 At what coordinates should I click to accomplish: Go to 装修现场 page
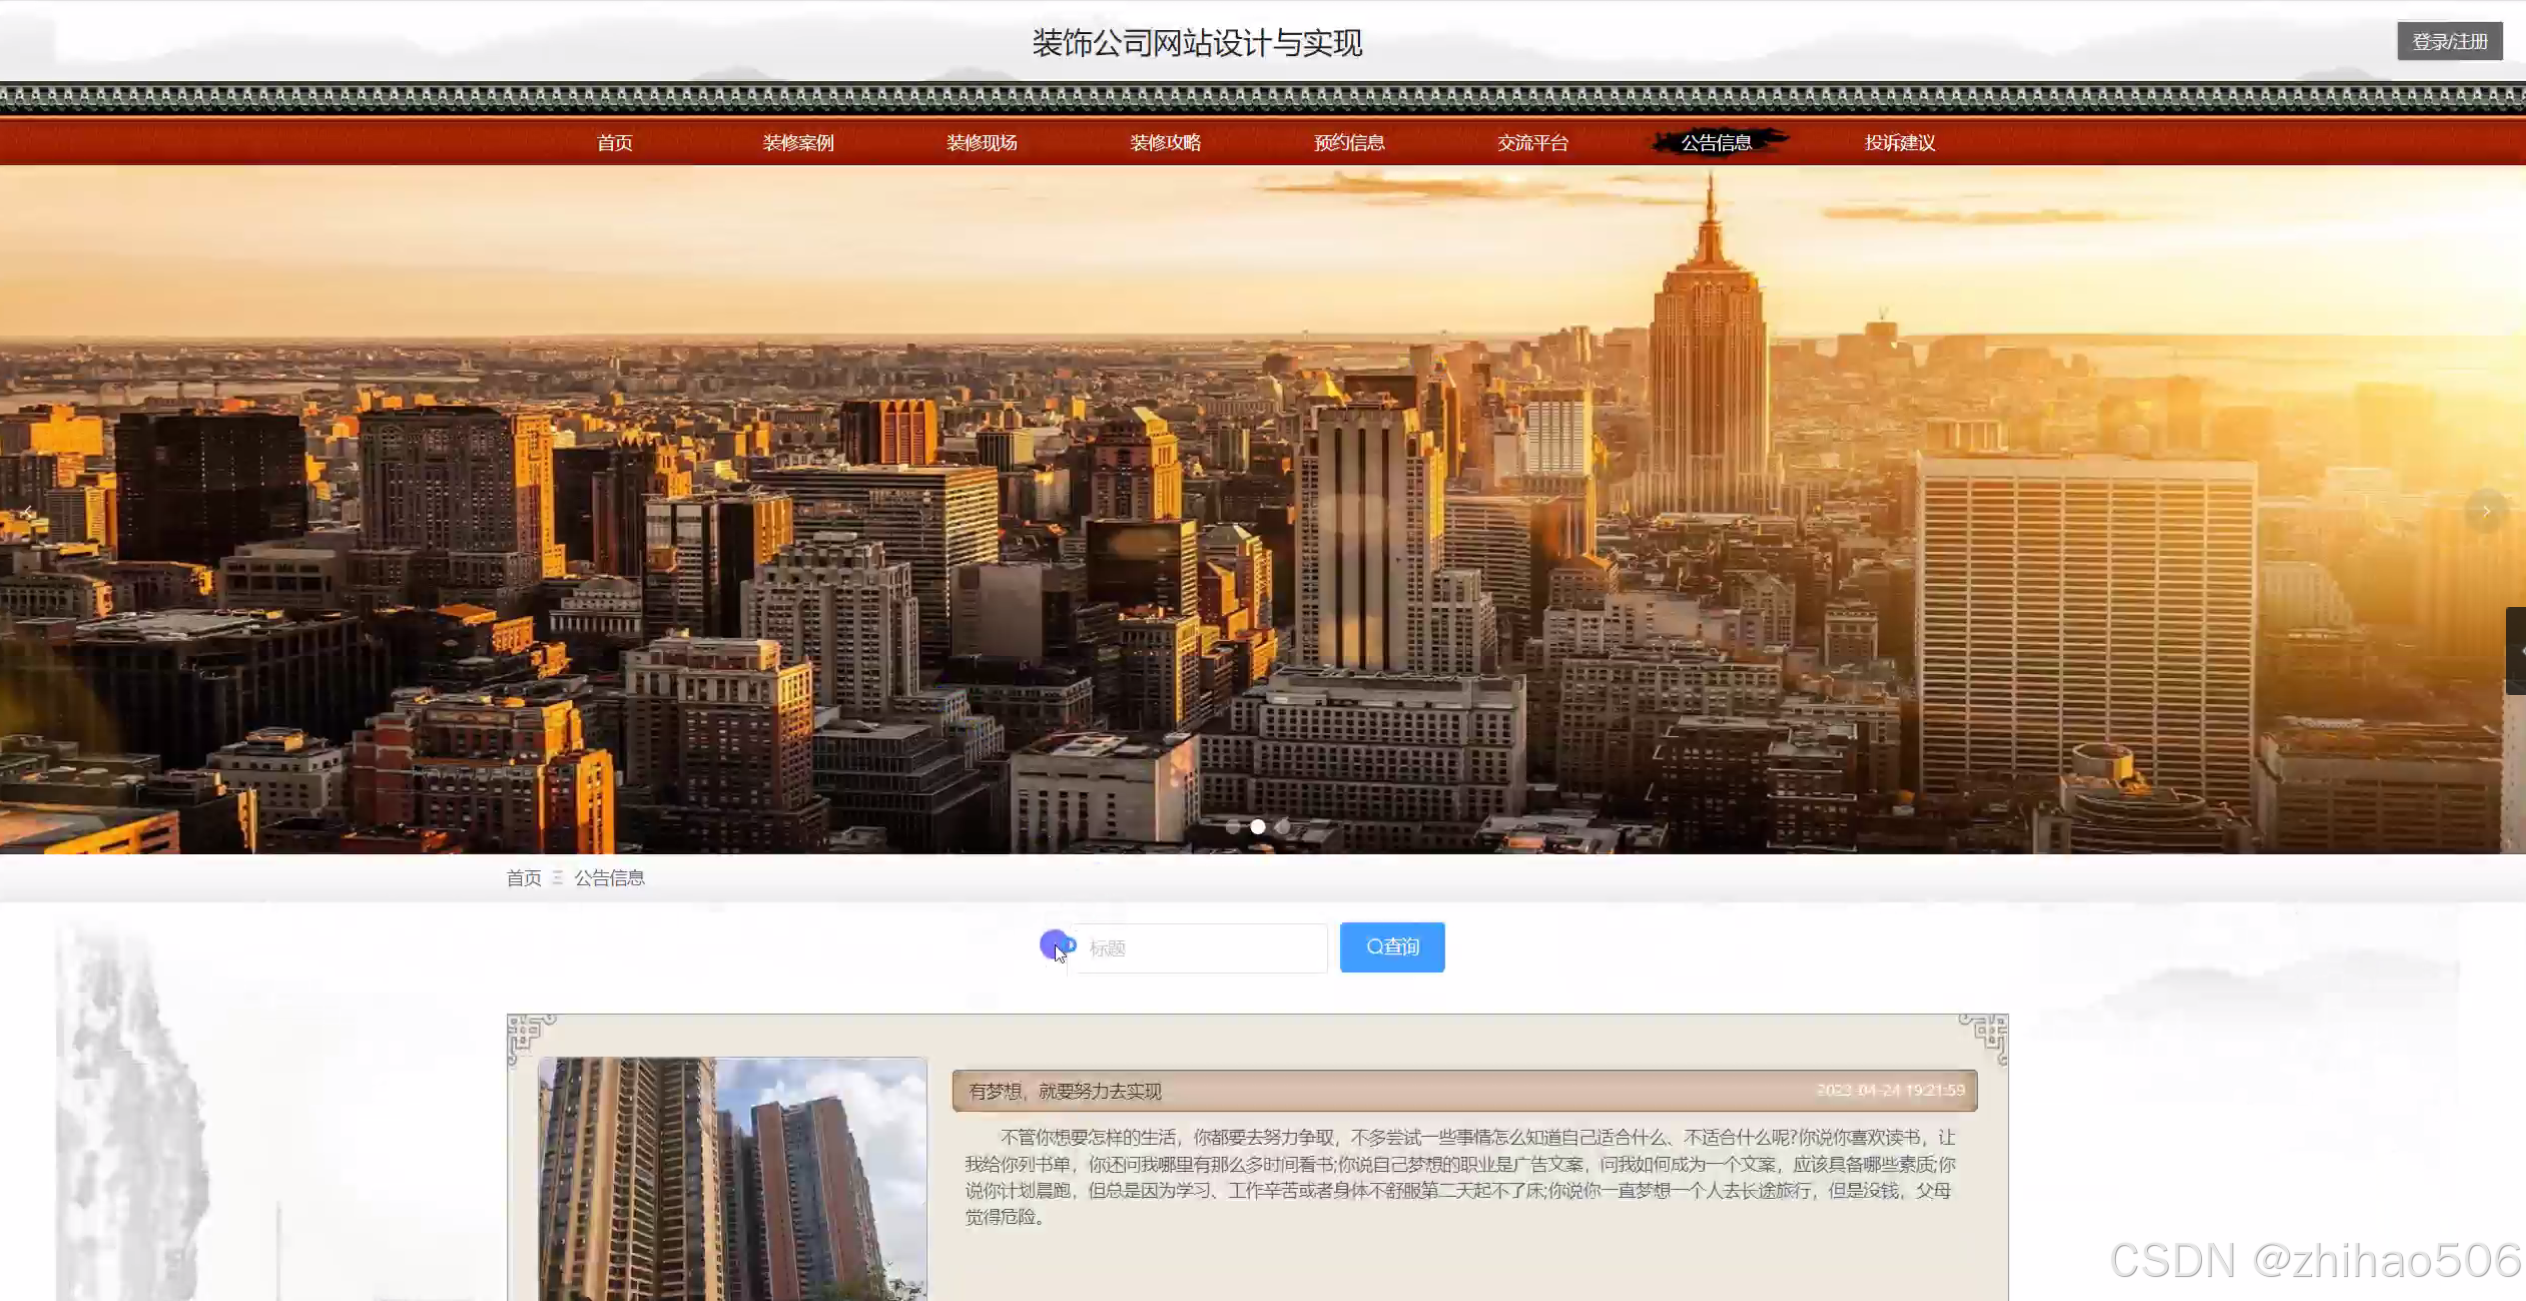pos(981,143)
